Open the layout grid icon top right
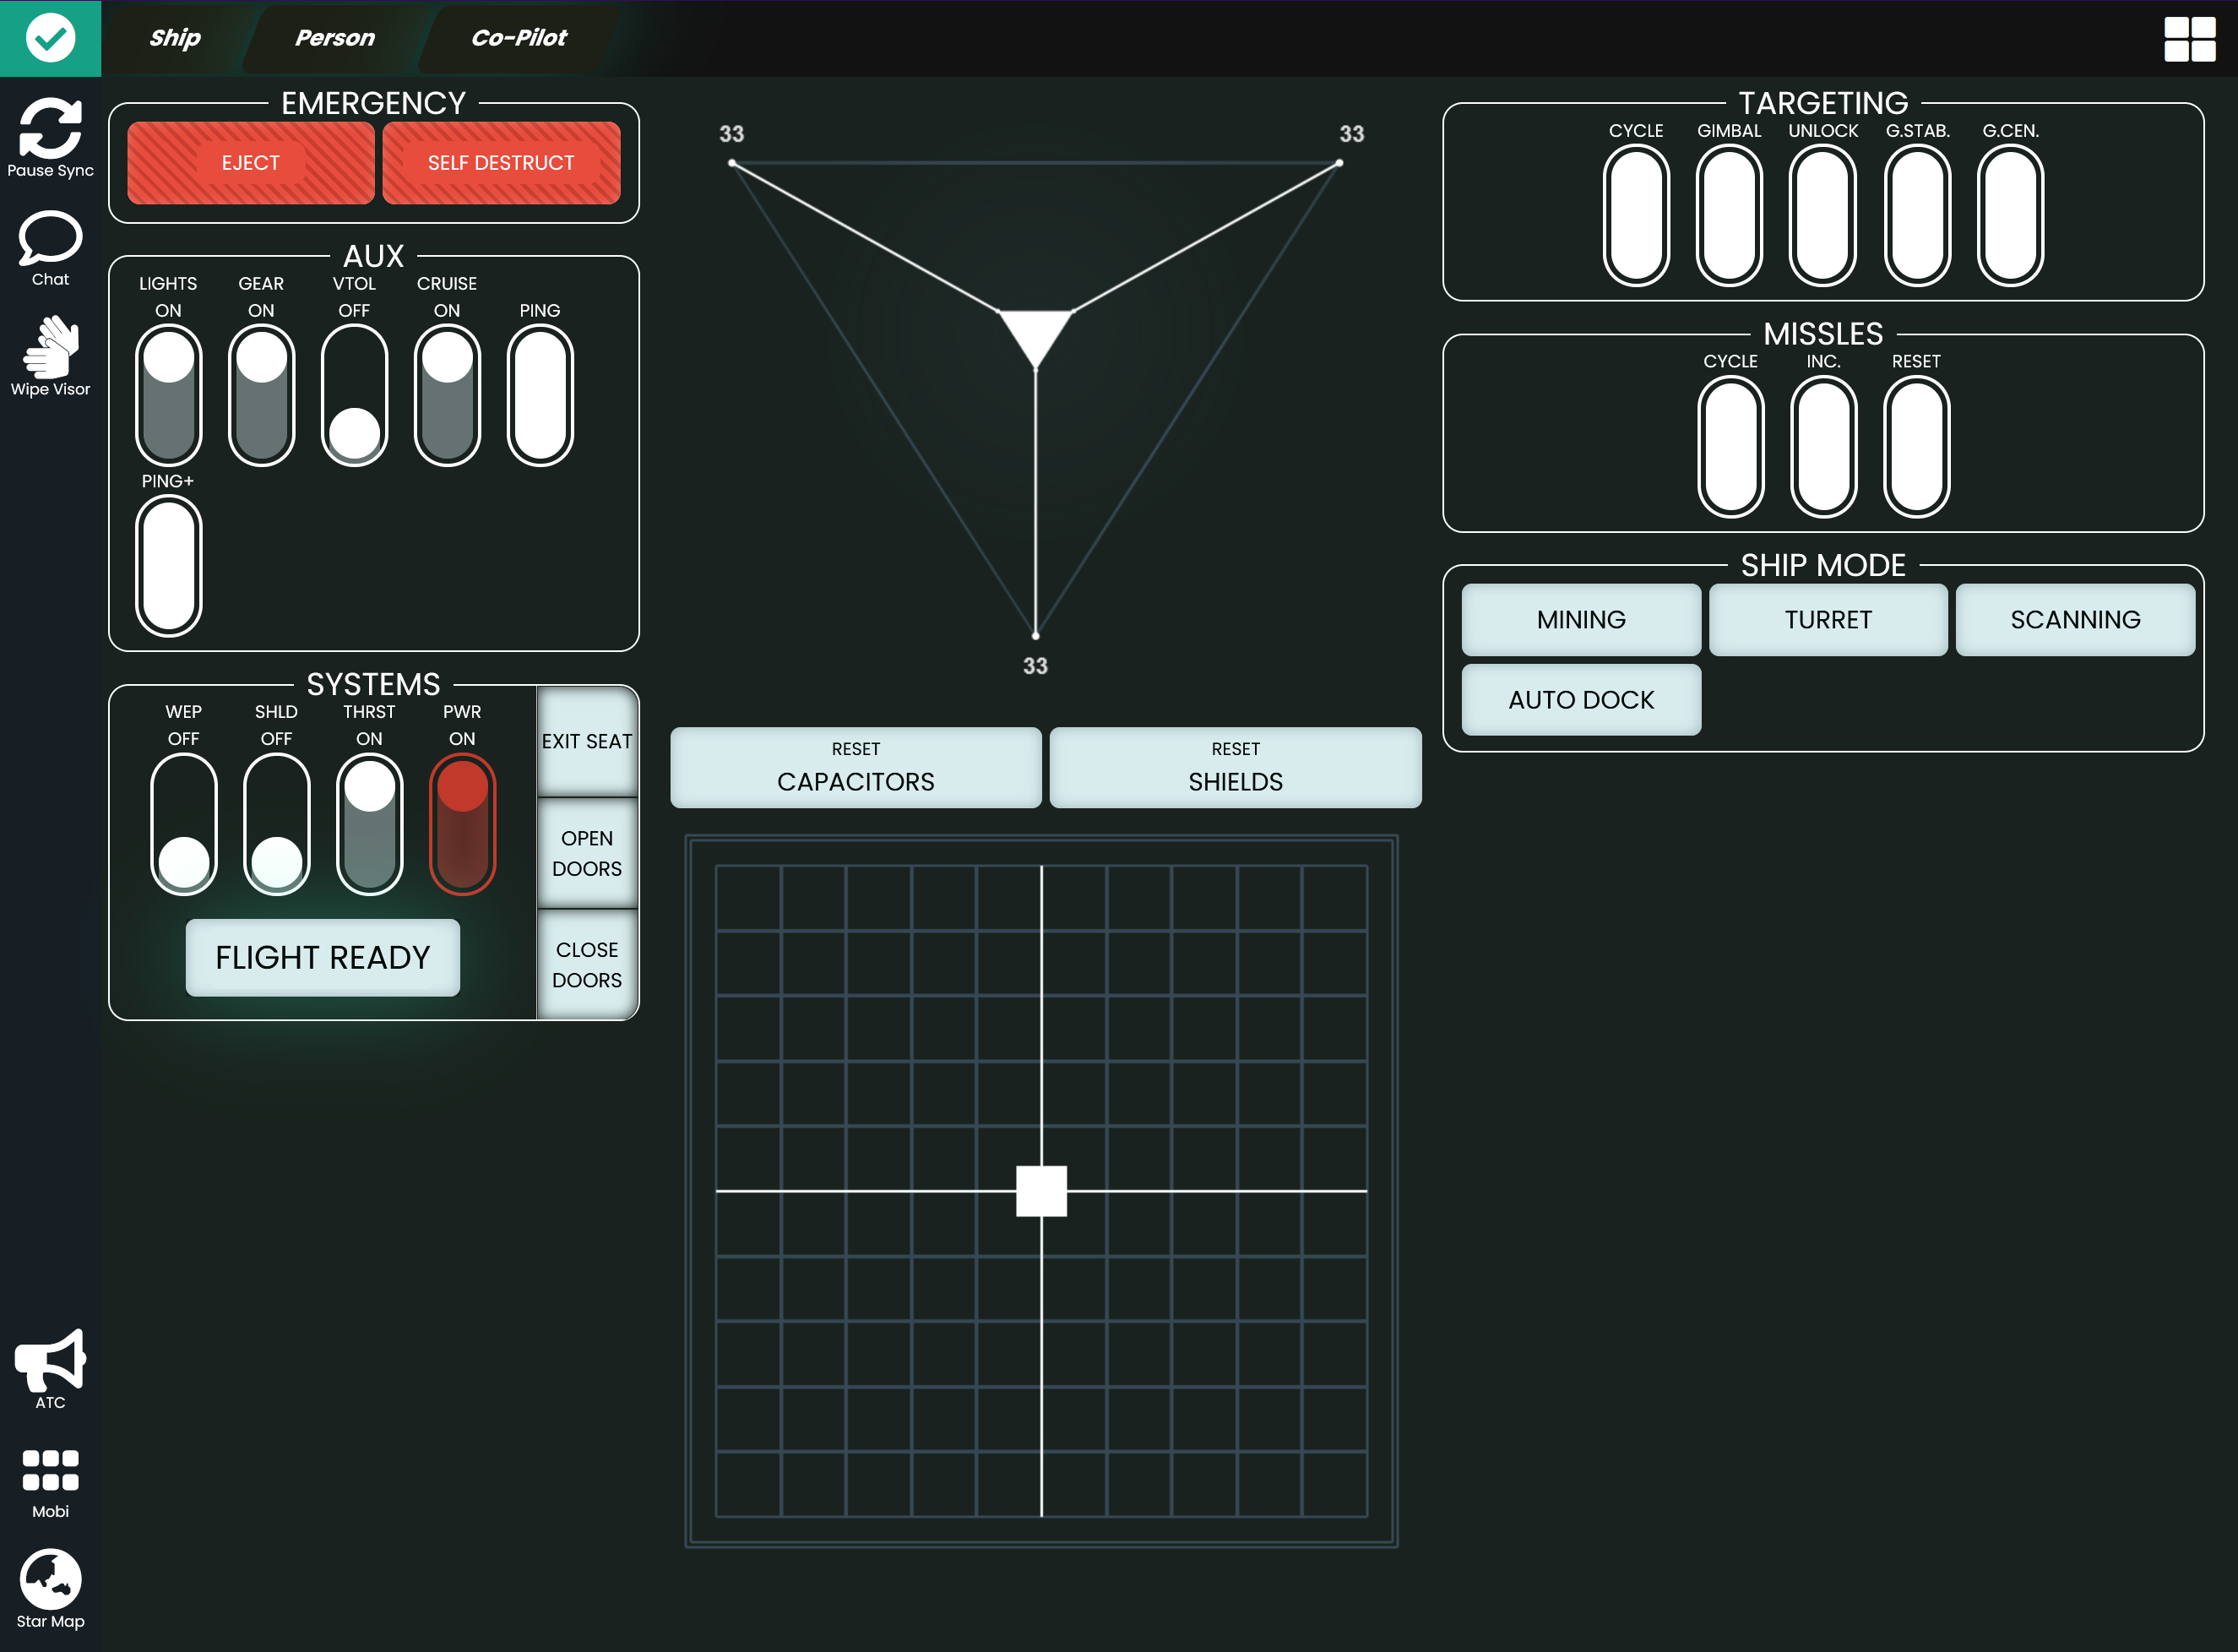The image size is (2238, 1652). 2189,39
